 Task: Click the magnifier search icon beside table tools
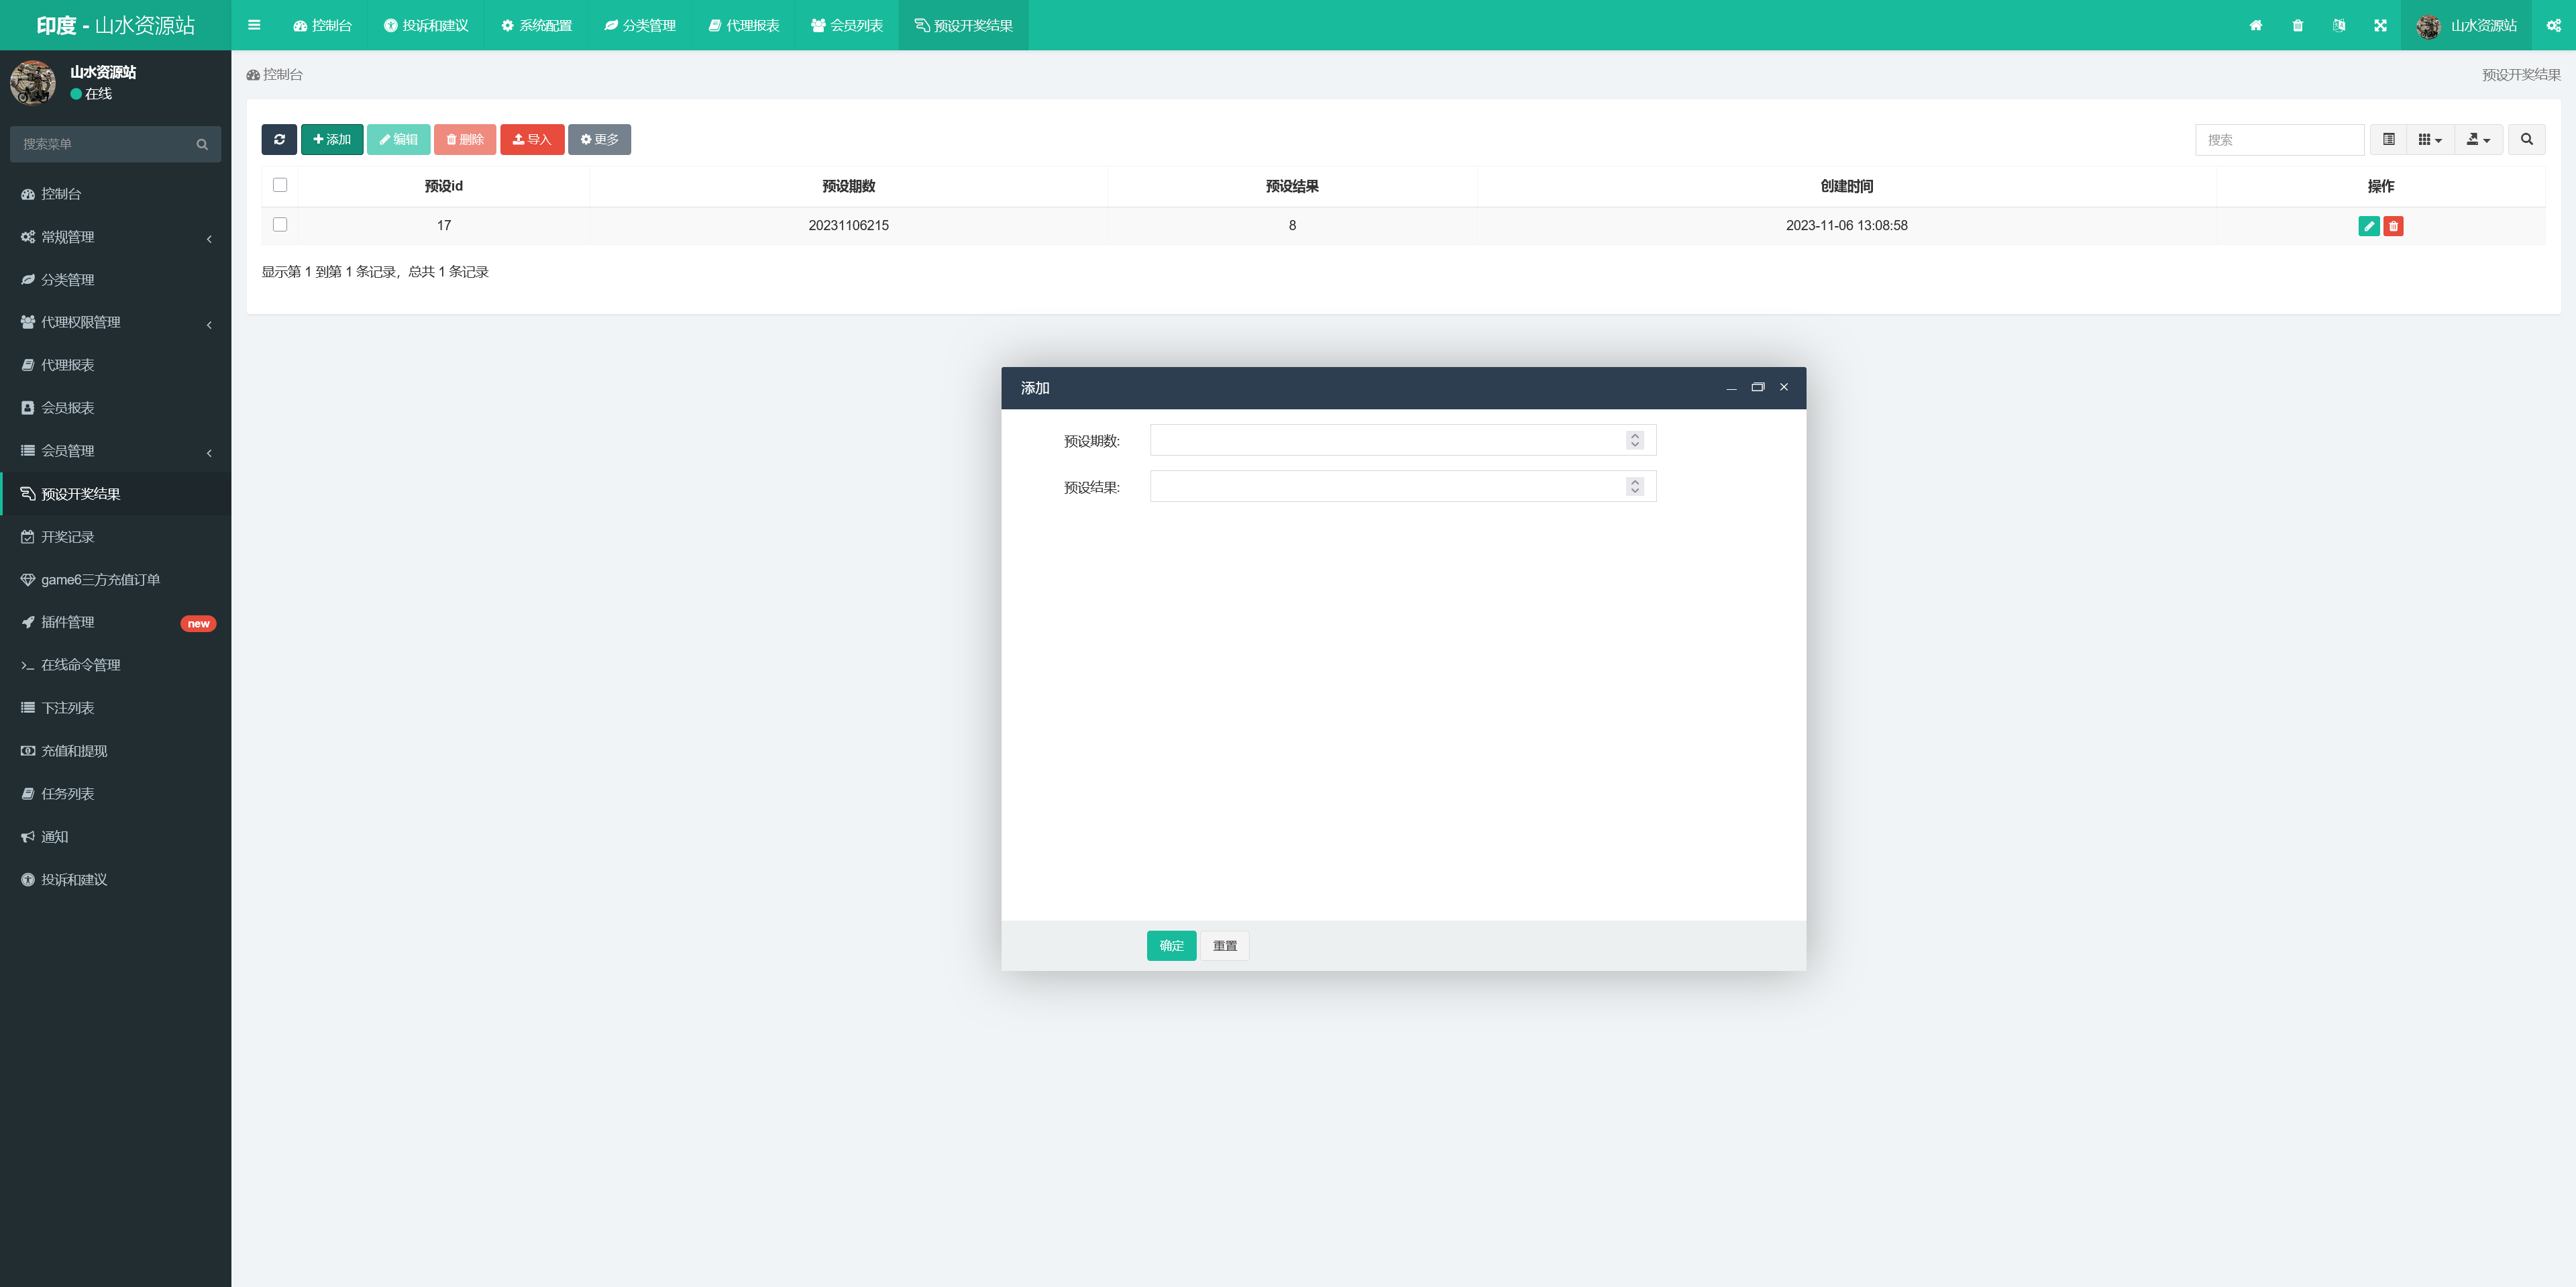tap(2526, 139)
